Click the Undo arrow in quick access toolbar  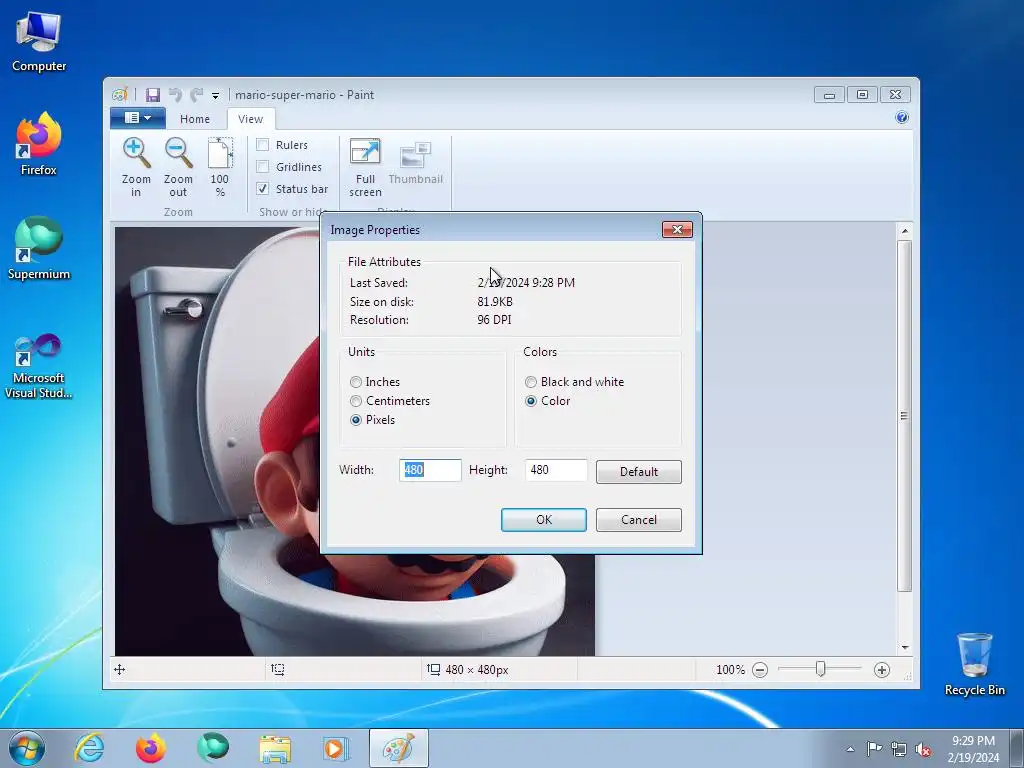pyautogui.click(x=175, y=95)
